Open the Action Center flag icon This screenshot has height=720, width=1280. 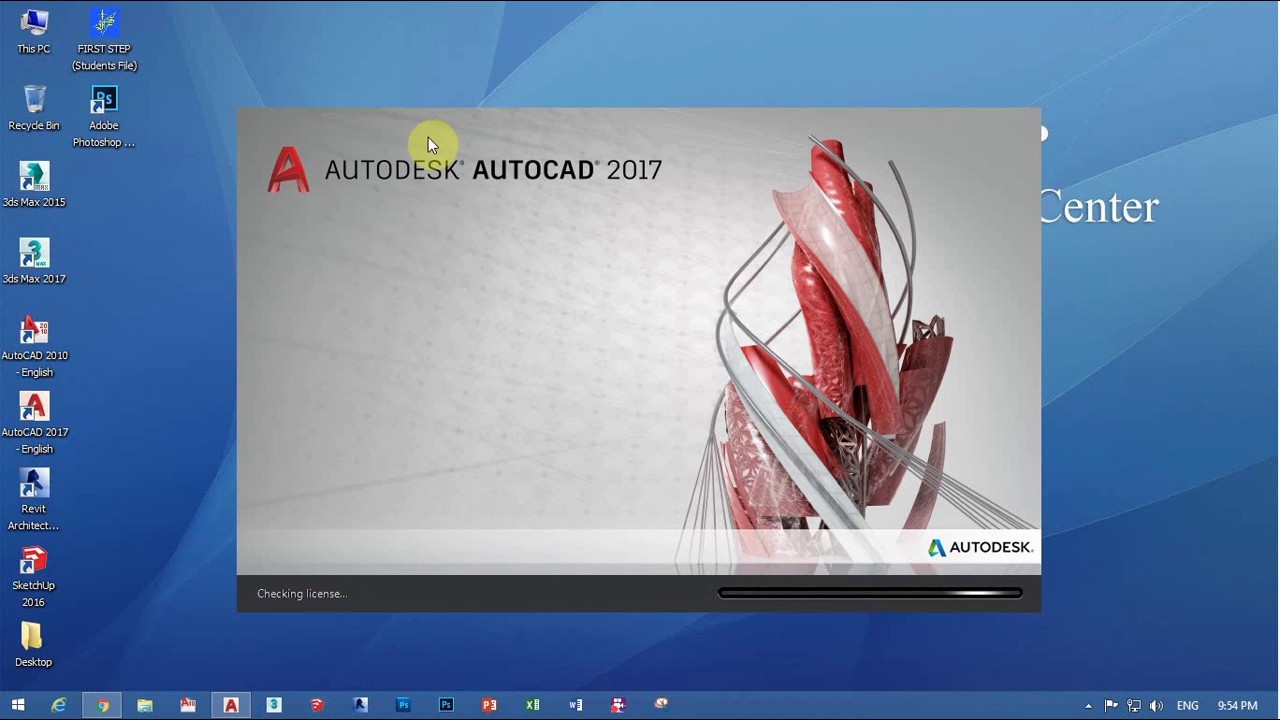(x=1111, y=705)
